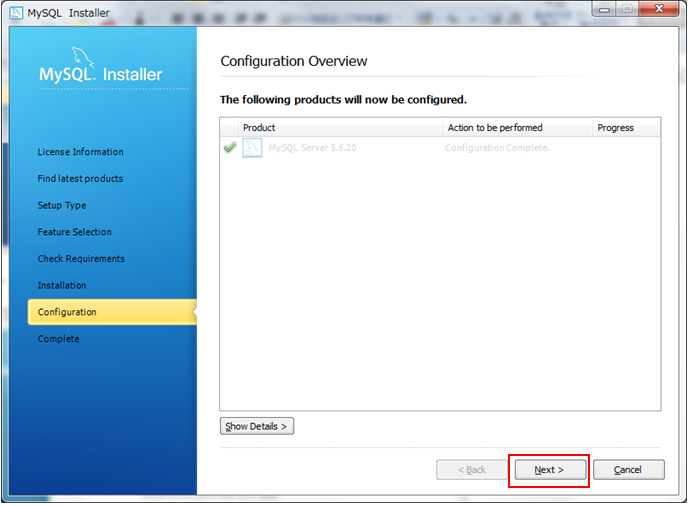The height and width of the screenshot is (506, 688).
Task: Open the Check Requirements step
Action: (x=81, y=258)
